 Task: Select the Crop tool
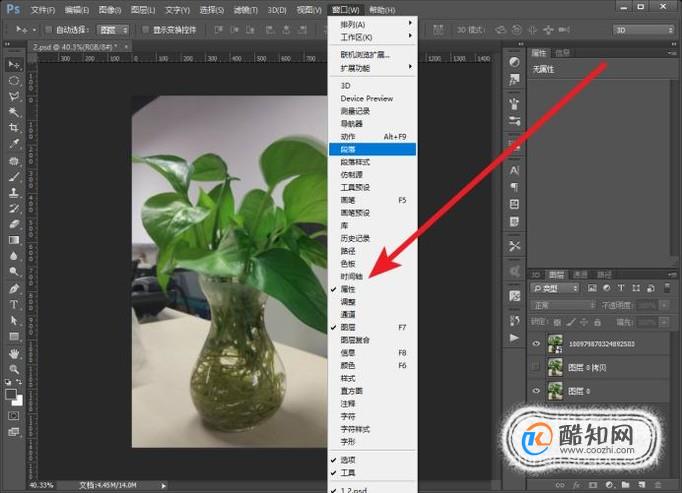point(14,127)
